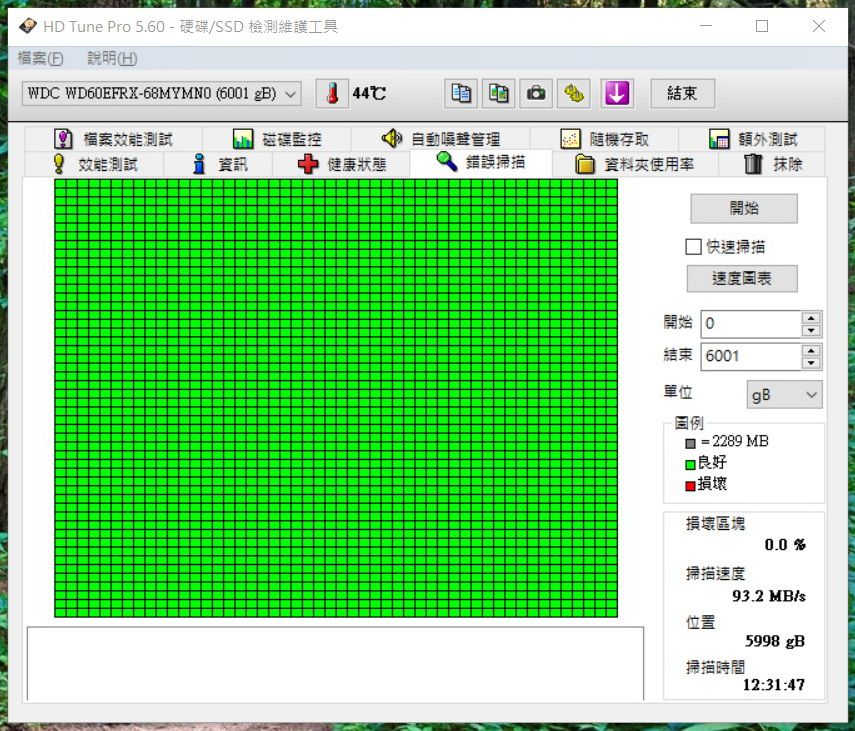Click the empty log text area below grid

click(x=335, y=663)
